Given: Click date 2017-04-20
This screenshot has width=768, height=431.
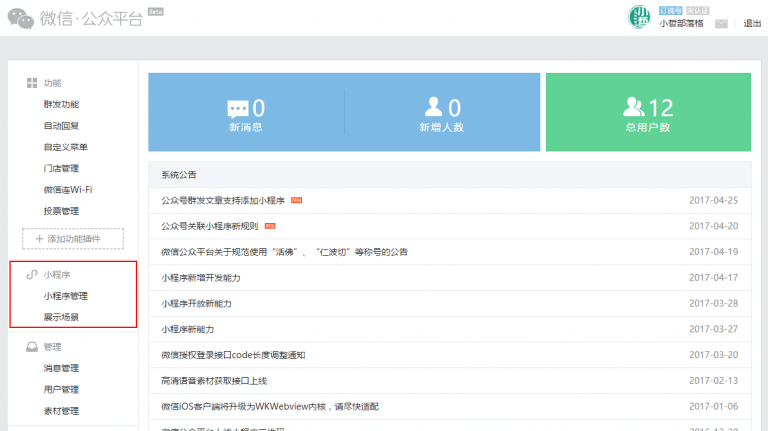Looking at the screenshot, I should point(713,226).
